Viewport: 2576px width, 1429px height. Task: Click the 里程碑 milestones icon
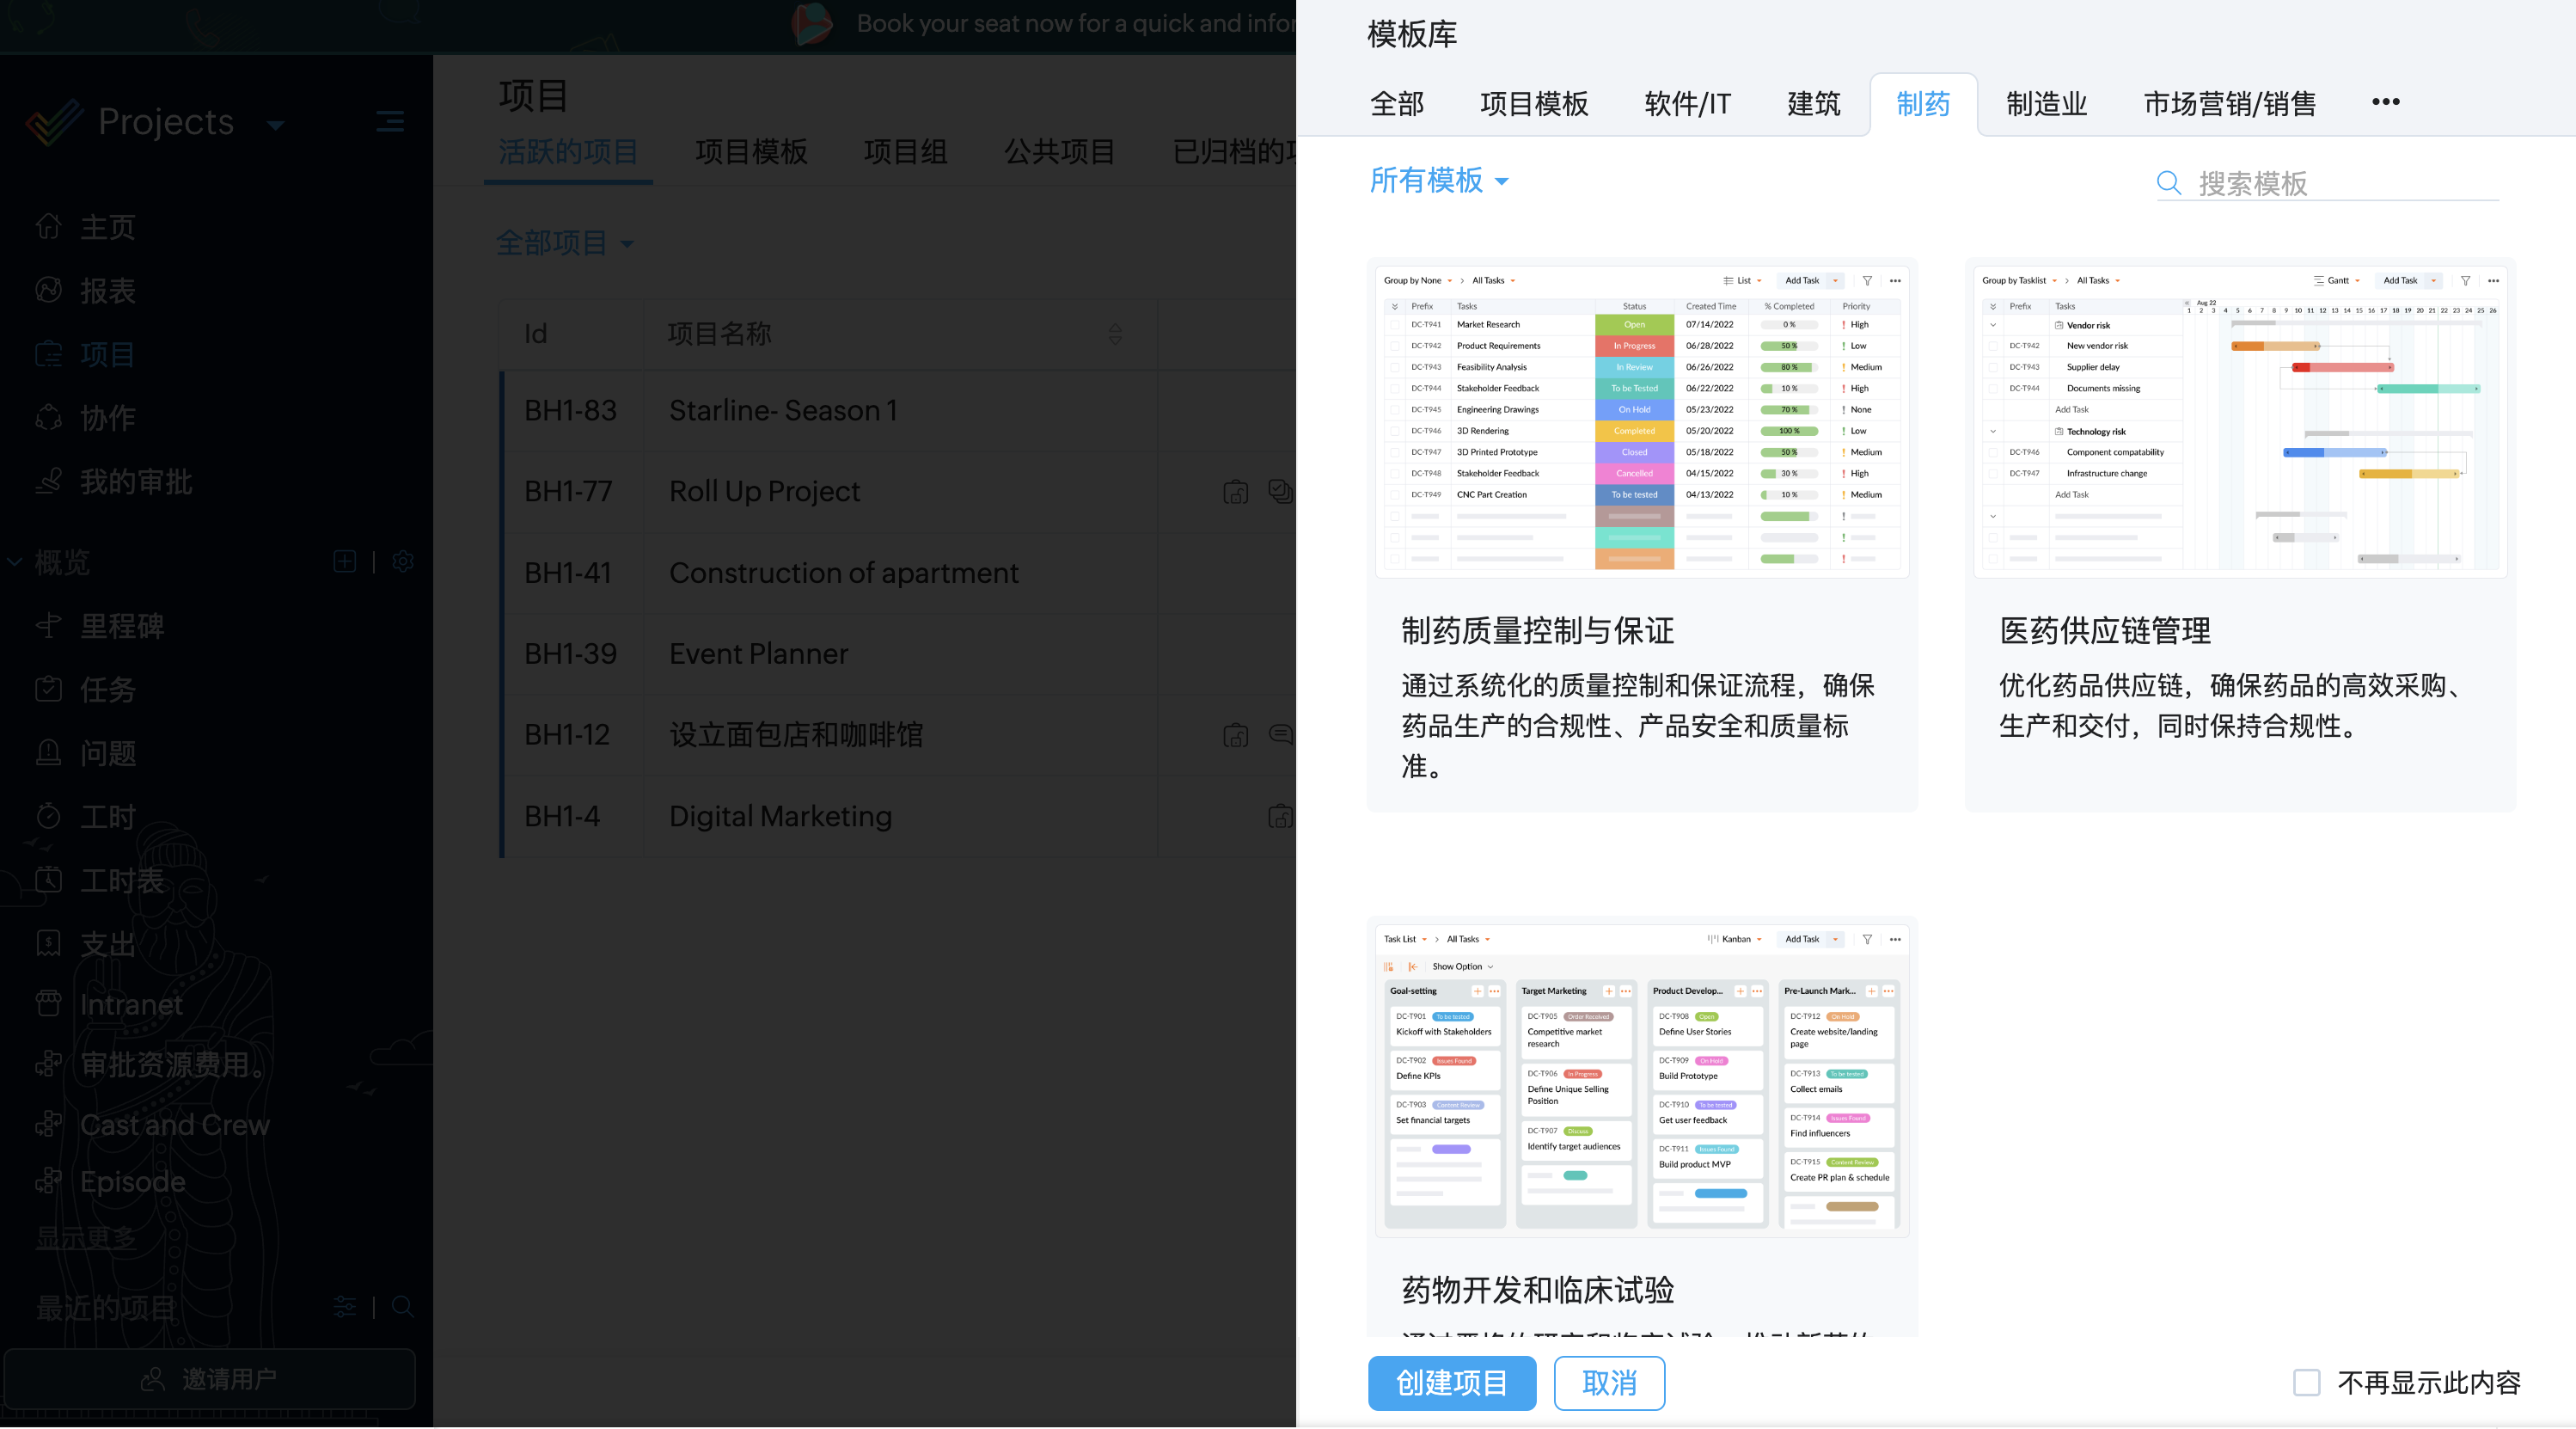[48, 626]
